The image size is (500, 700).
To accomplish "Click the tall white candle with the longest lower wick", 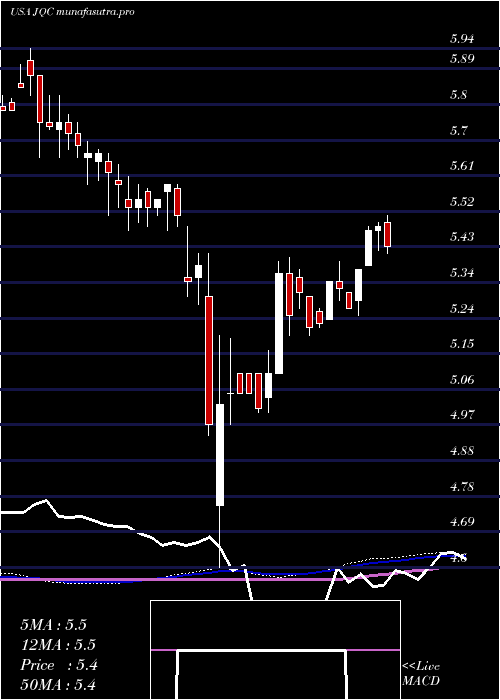I will [220, 451].
